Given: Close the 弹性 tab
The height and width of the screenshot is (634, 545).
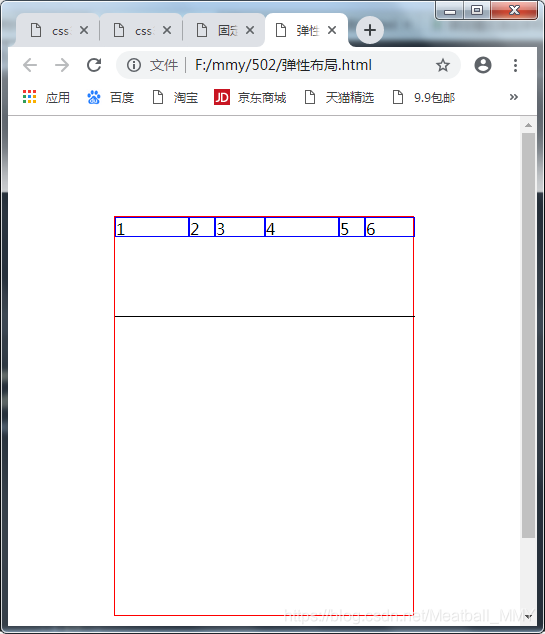Looking at the screenshot, I should click(x=332, y=30).
